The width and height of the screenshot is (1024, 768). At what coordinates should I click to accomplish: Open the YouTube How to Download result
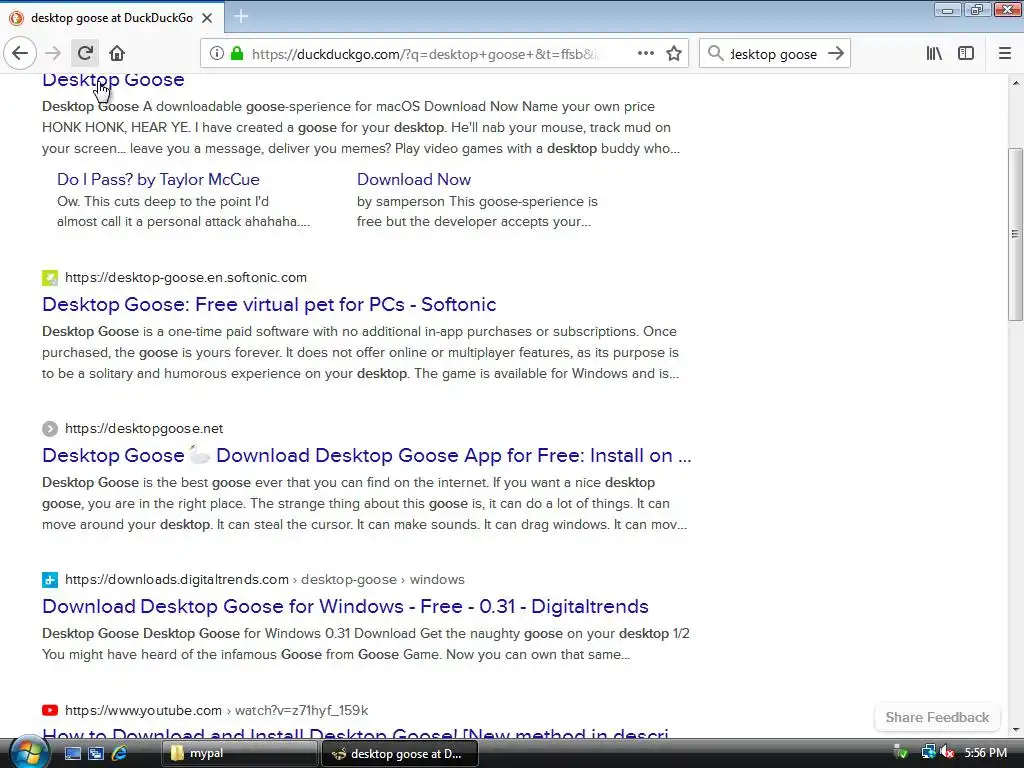[x=355, y=733]
